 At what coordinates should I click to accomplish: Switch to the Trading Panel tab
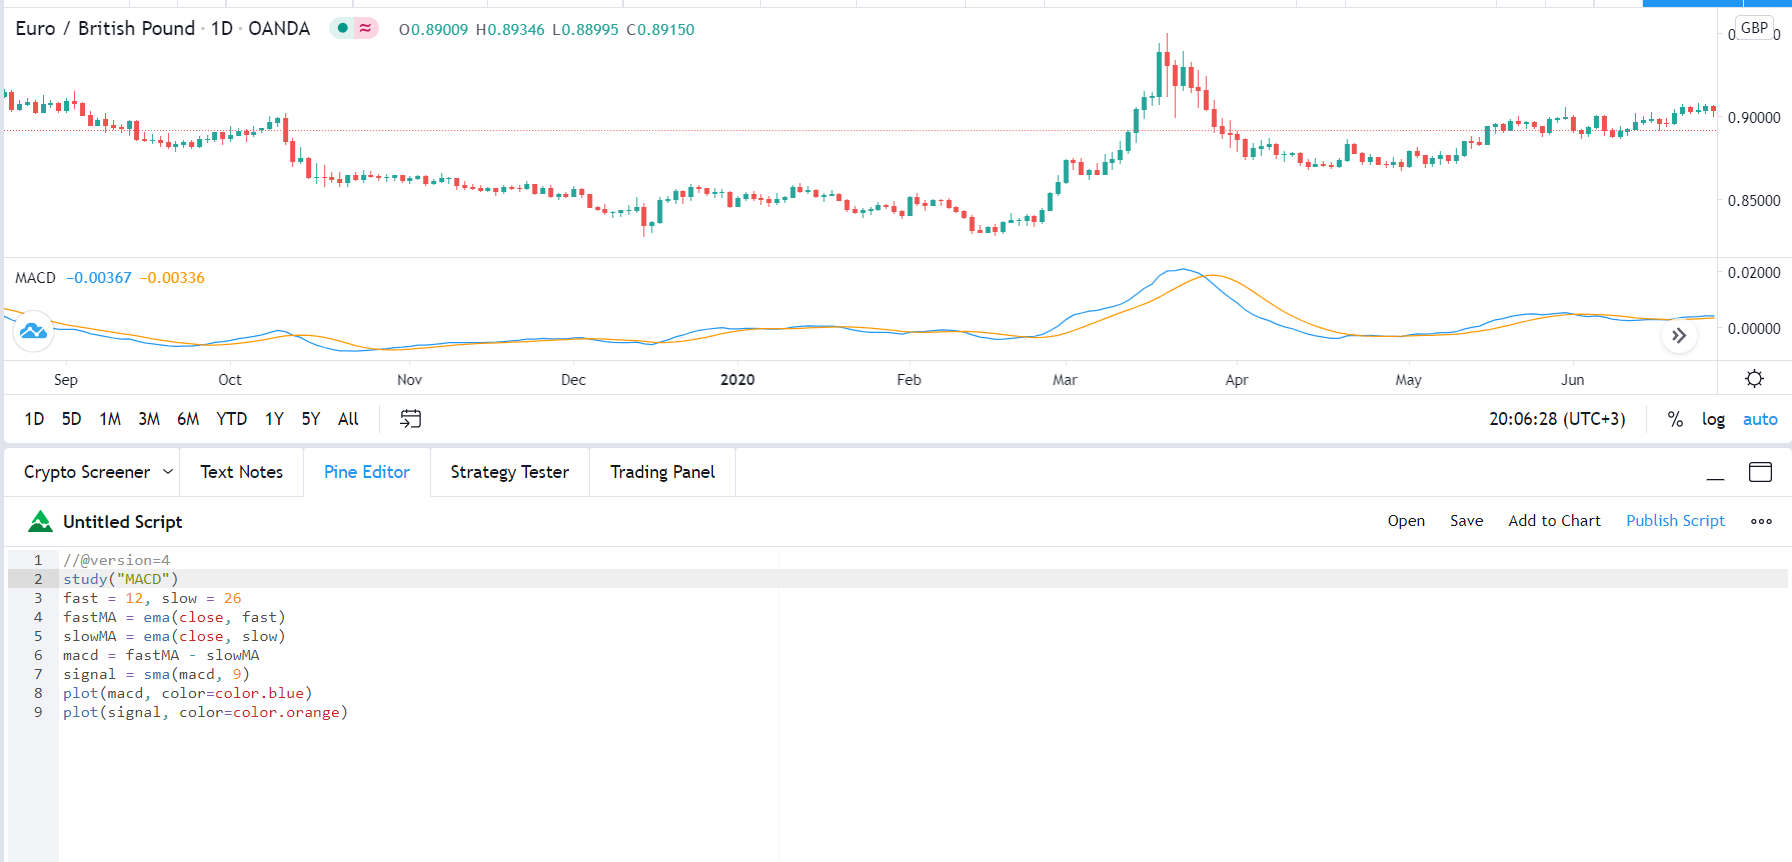(662, 472)
